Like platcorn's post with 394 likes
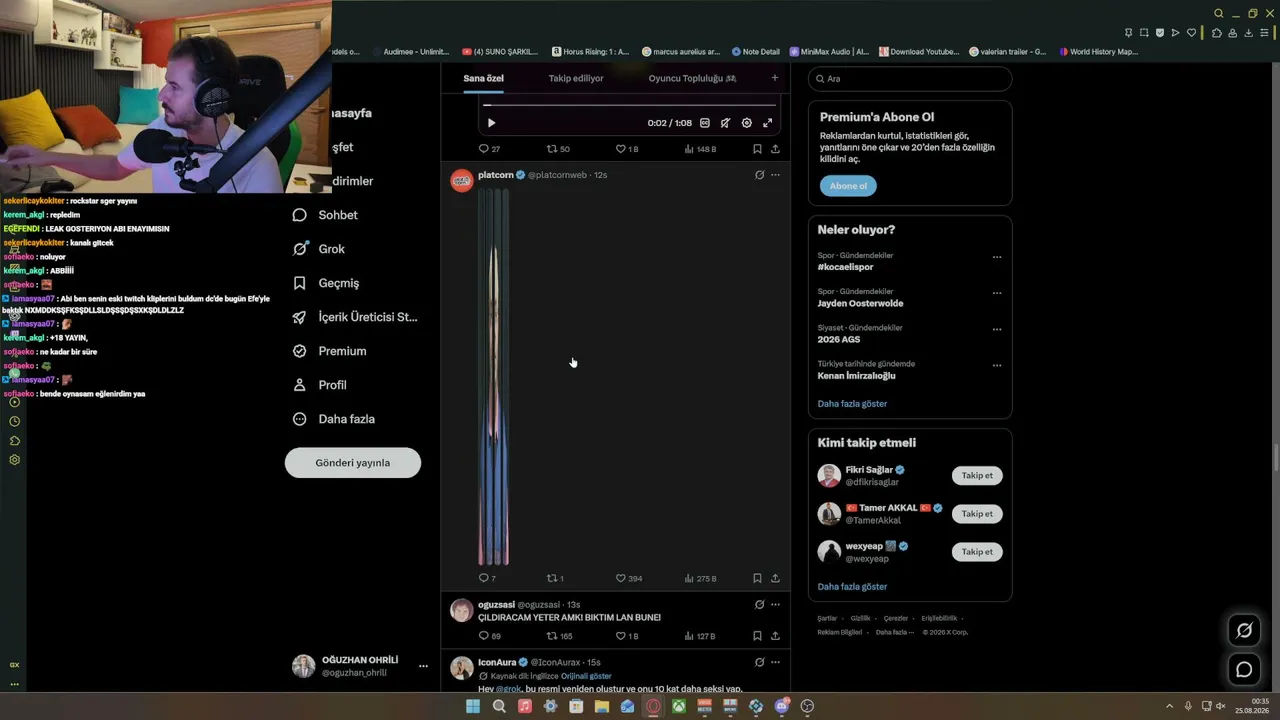This screenshot has width=1280, height=720. [629, 578]
